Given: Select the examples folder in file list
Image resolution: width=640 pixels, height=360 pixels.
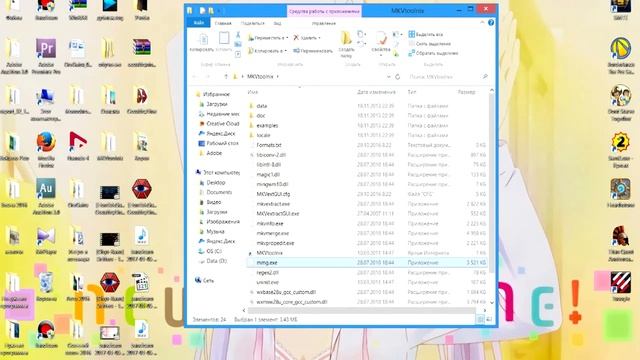Looking at the screenshot, I should pyautogui.click(x=267, y=125).
